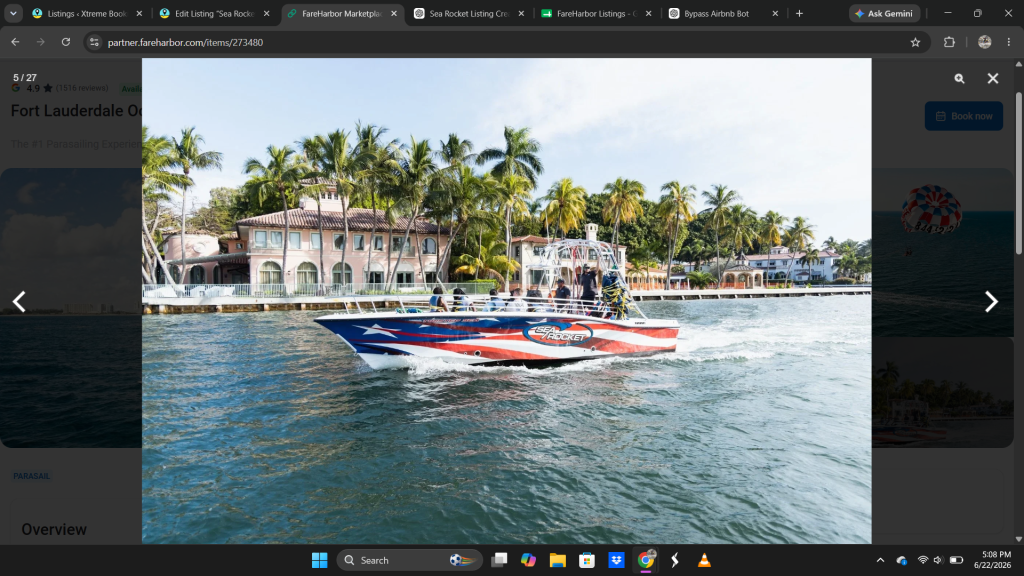Go to the previous photo in lightbox
The width and height of the screenshot is (1024, 576).
point(20,302)
